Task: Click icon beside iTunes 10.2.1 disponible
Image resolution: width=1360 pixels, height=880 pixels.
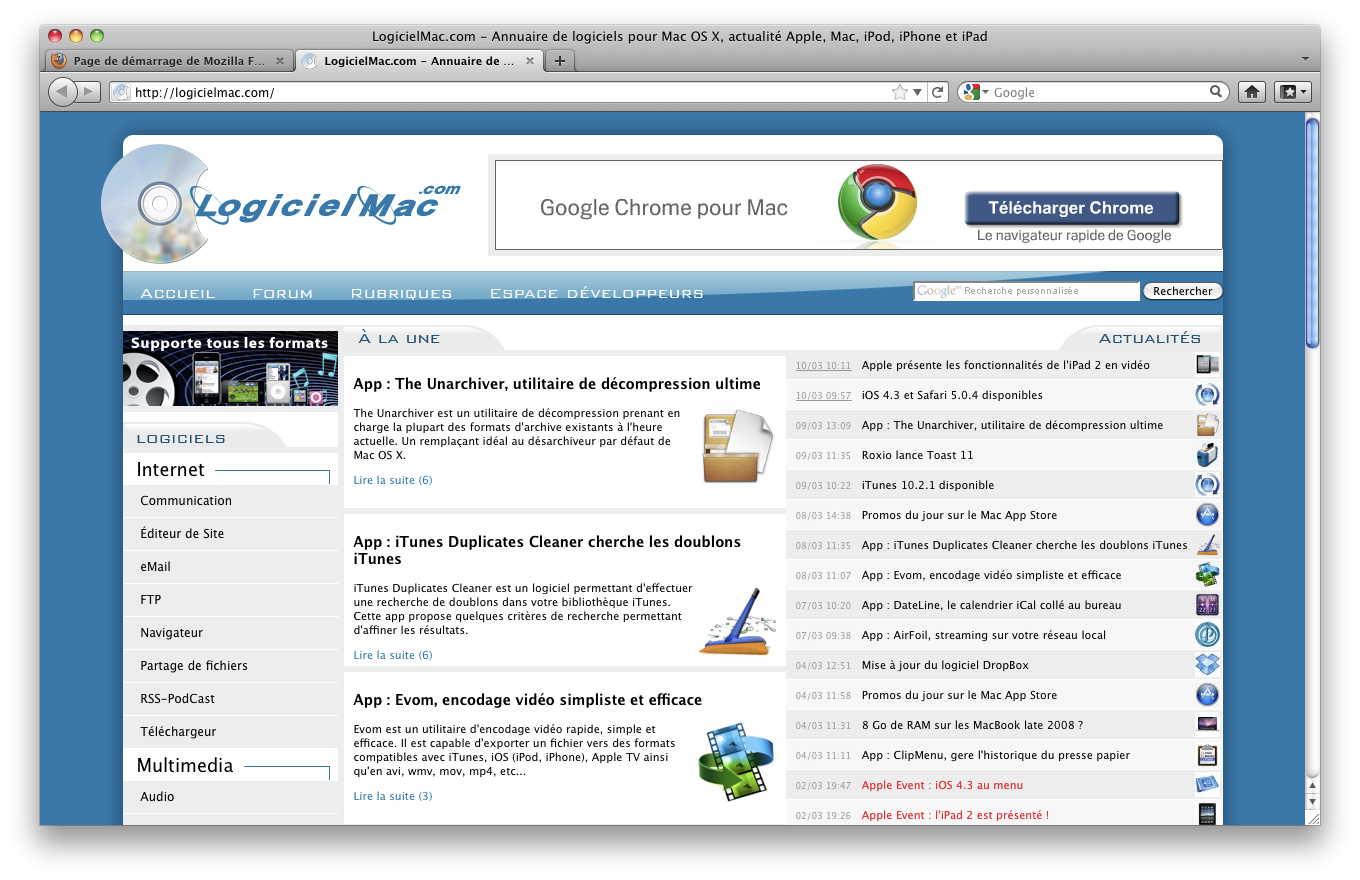Action: pos(1207,485)
